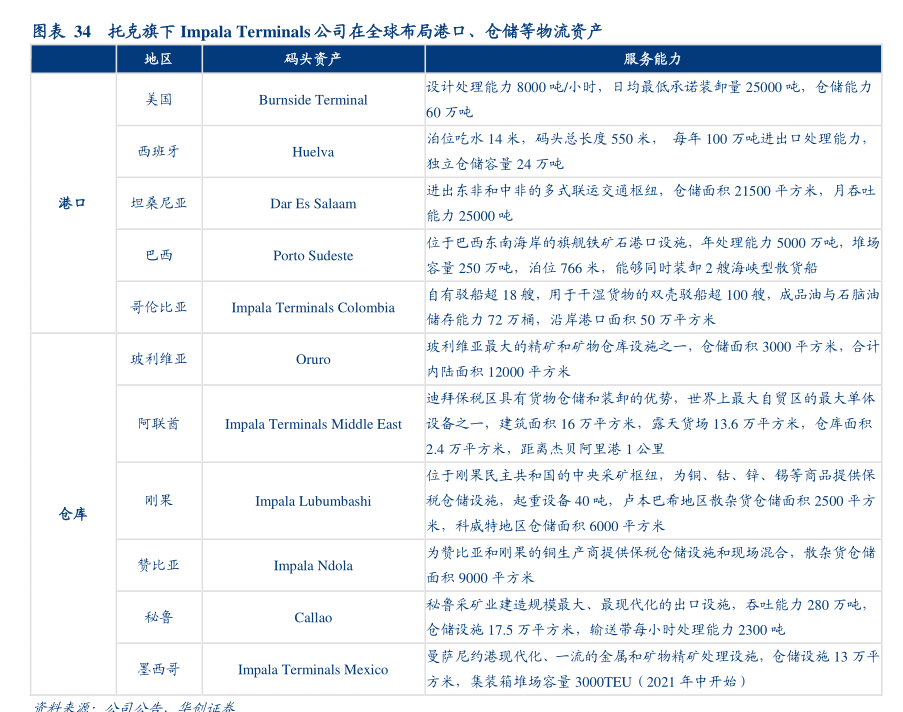Click the Callao asset cell

pos(313,618)
